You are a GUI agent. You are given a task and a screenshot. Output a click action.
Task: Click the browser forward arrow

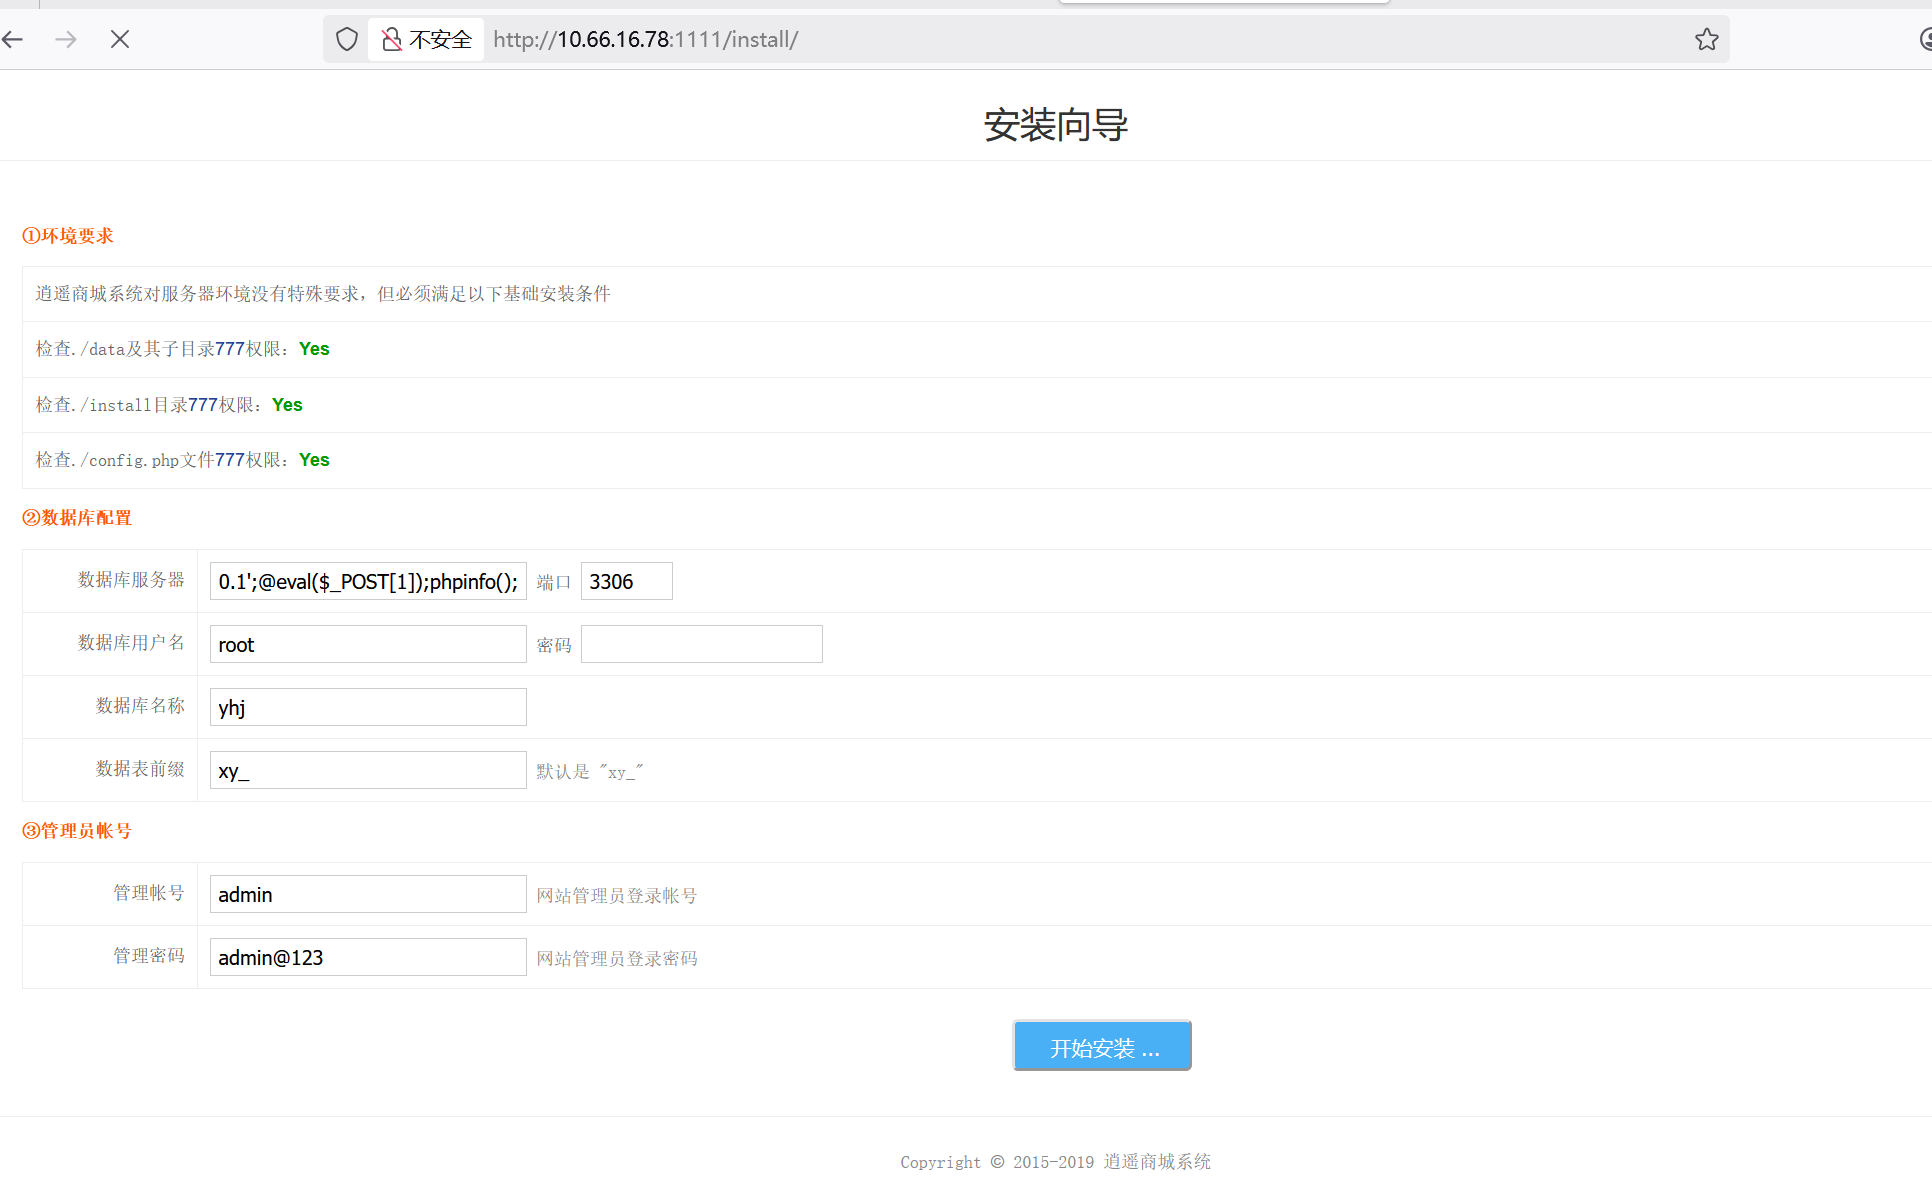[66, 39]
